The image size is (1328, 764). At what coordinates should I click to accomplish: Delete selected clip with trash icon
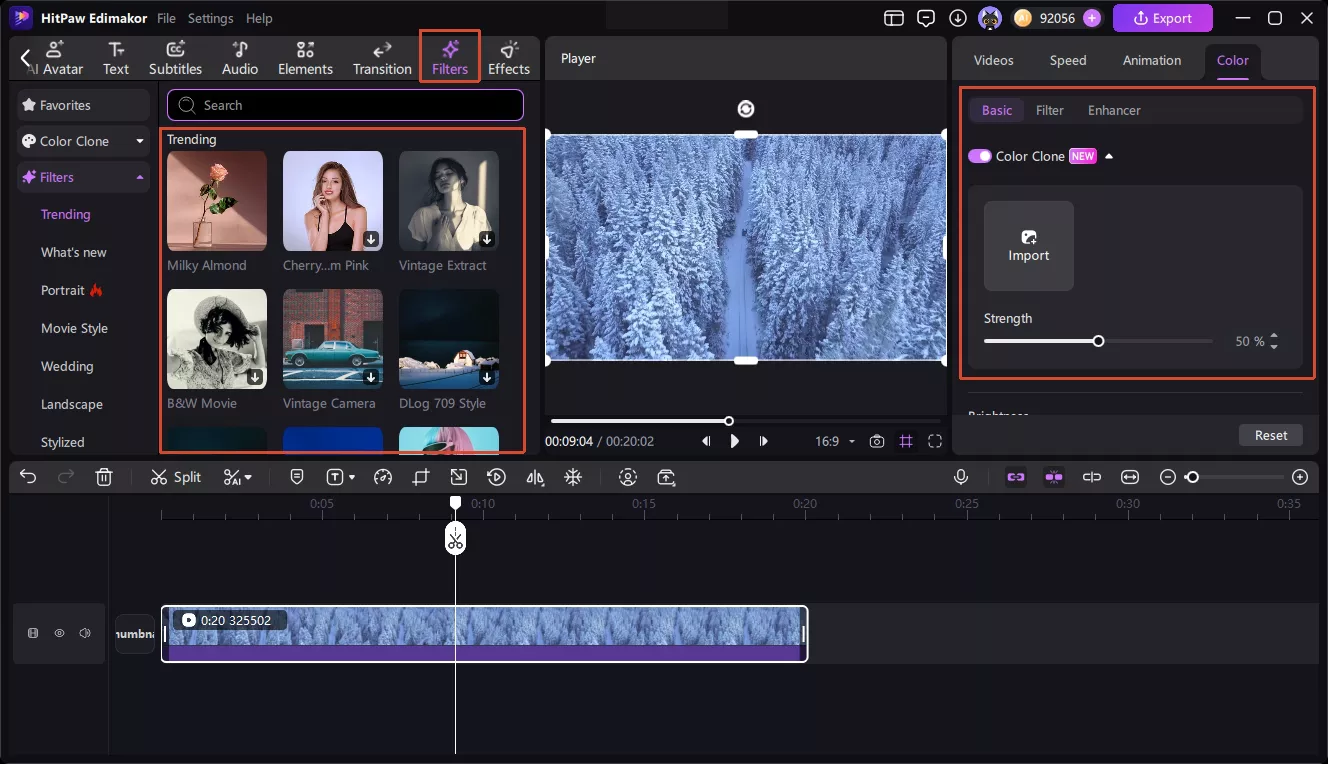[104, 477]
